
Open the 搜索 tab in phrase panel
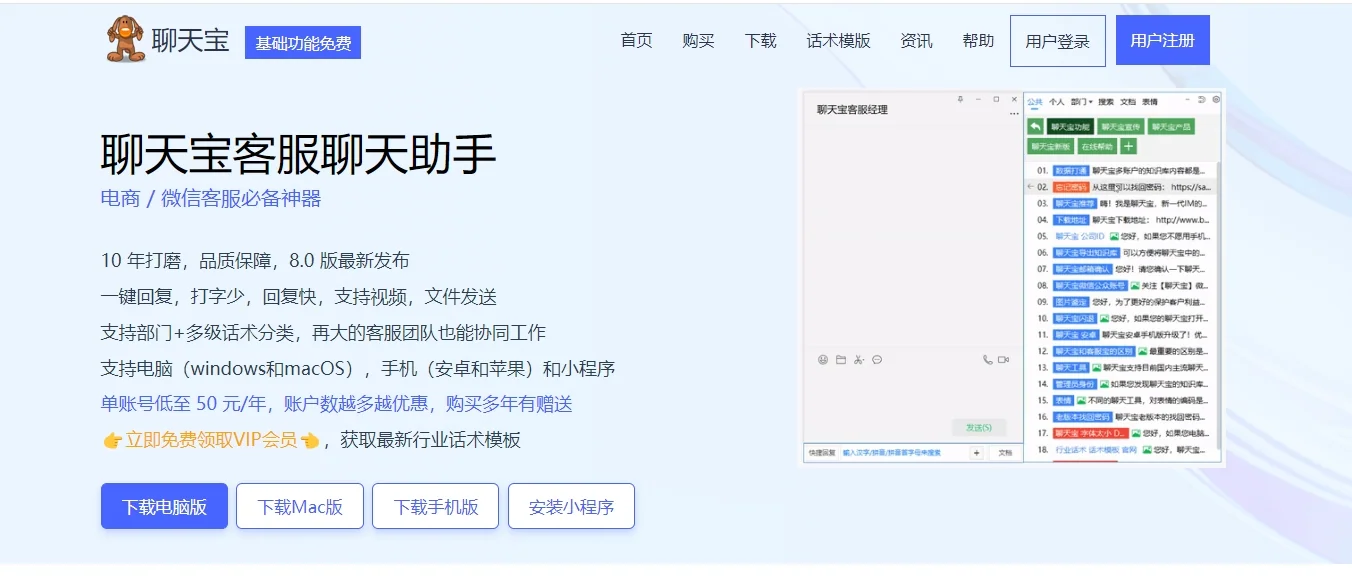[1106, 102]
